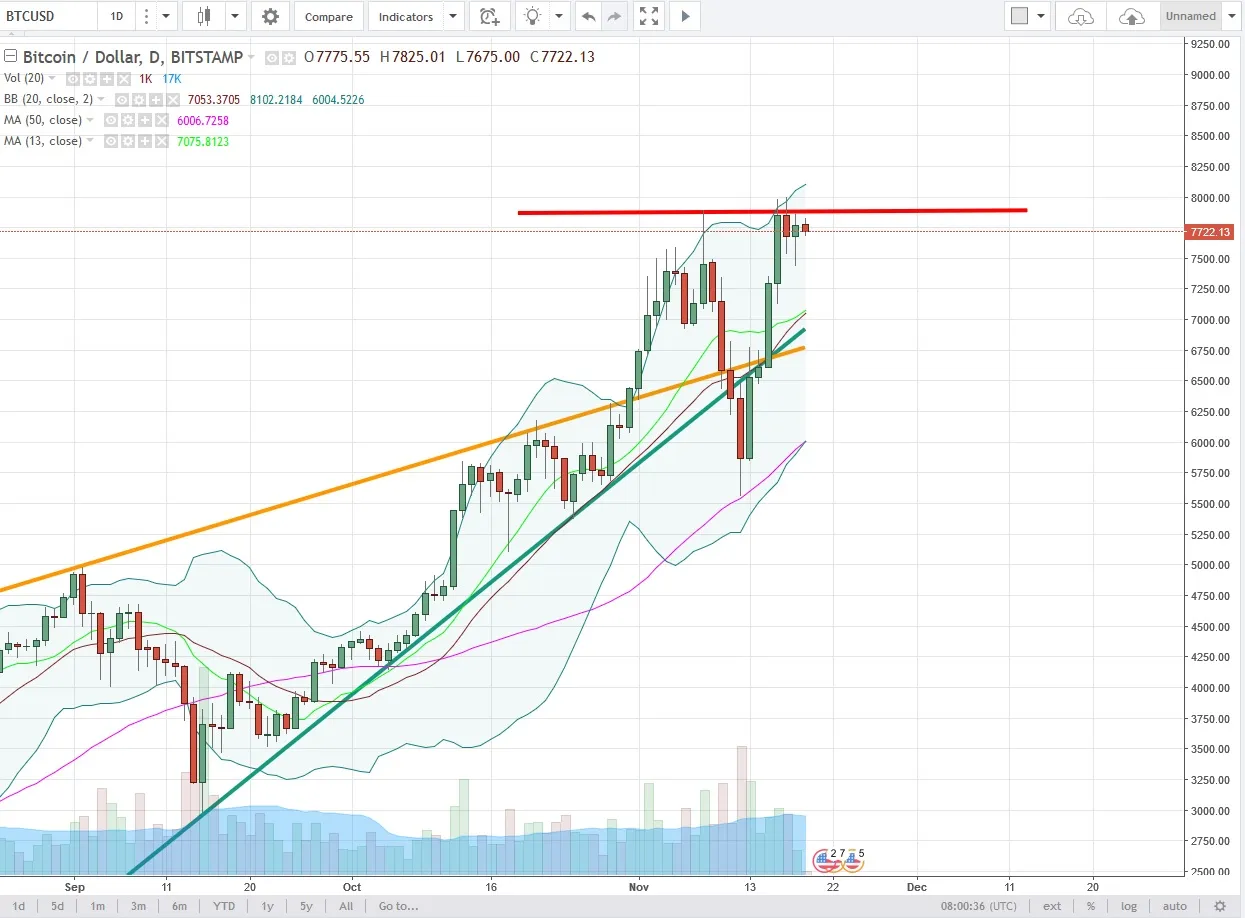
Task: Undo the last chart action
Action: click(x=588, y=16)
